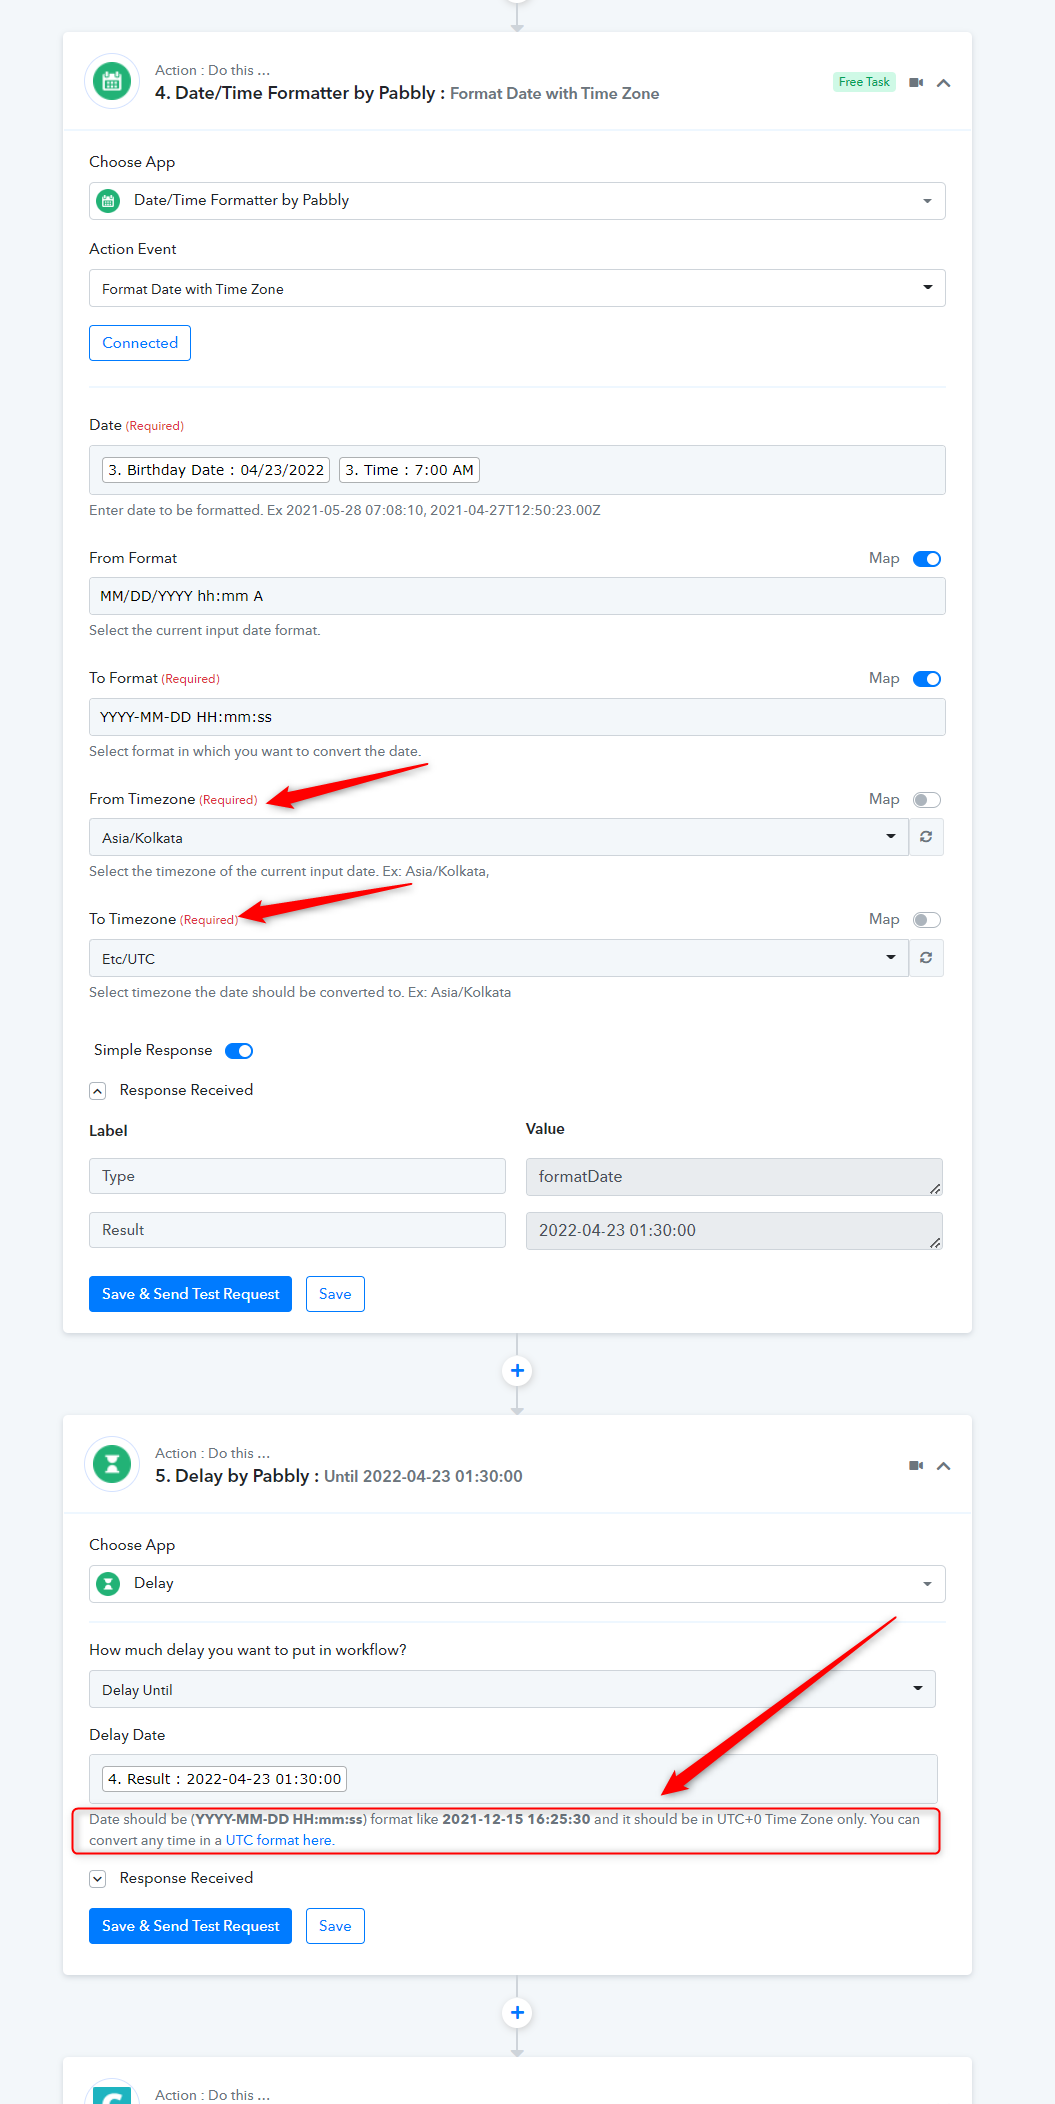Viewport: 1055px width, 2104px height.
Task: Enable Map switch for From Timezone
Action: point(927,800)
